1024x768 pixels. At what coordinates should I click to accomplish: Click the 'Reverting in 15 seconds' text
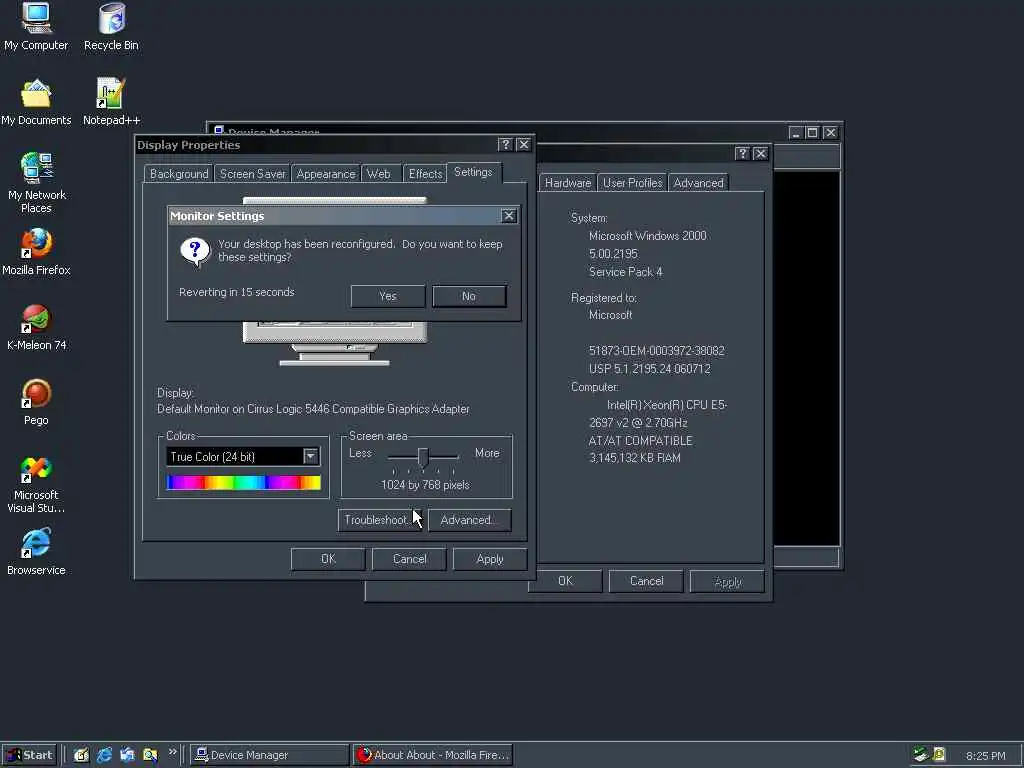pyautogui.click(x=236, y=292)
